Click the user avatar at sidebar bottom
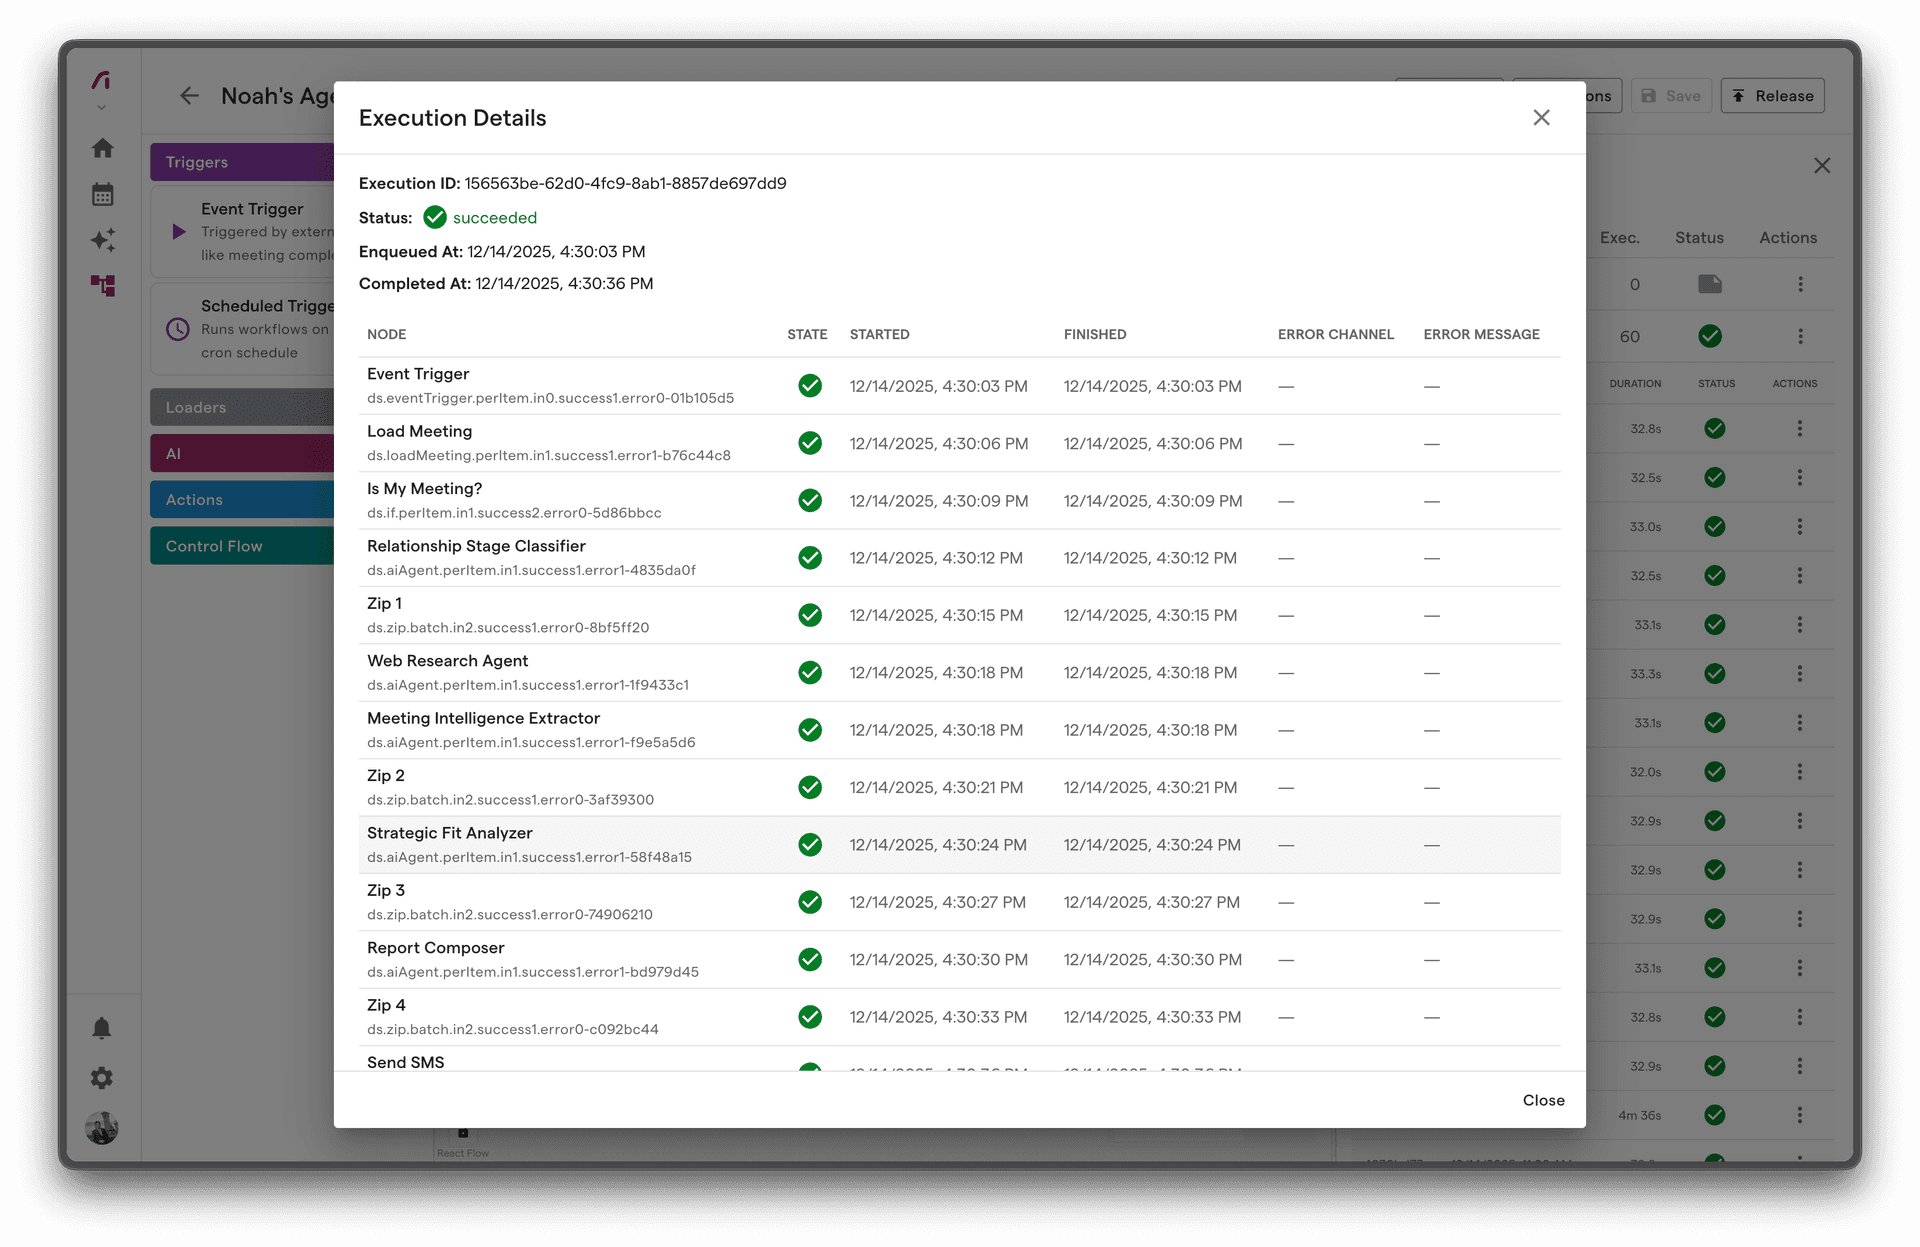 (102, 1128)
